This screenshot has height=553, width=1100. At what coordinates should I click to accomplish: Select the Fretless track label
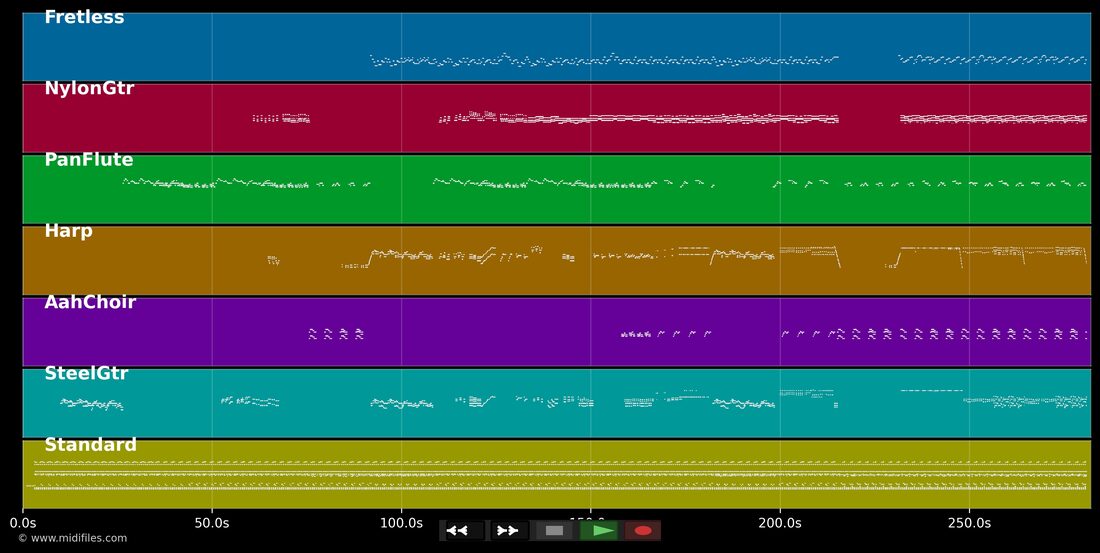[x=84, y=18]
